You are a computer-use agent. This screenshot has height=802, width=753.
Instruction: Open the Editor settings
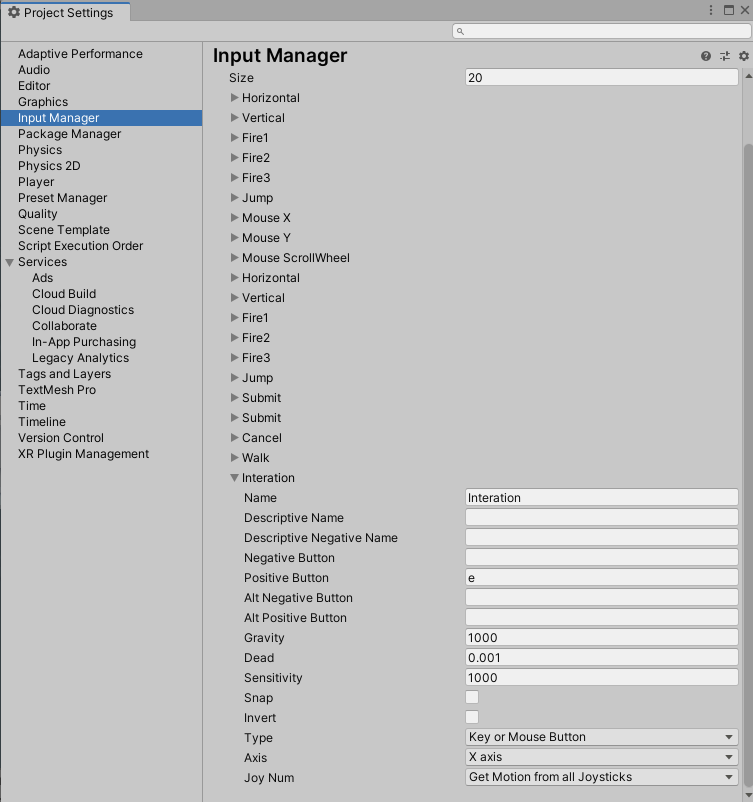[x=34, y=85]
